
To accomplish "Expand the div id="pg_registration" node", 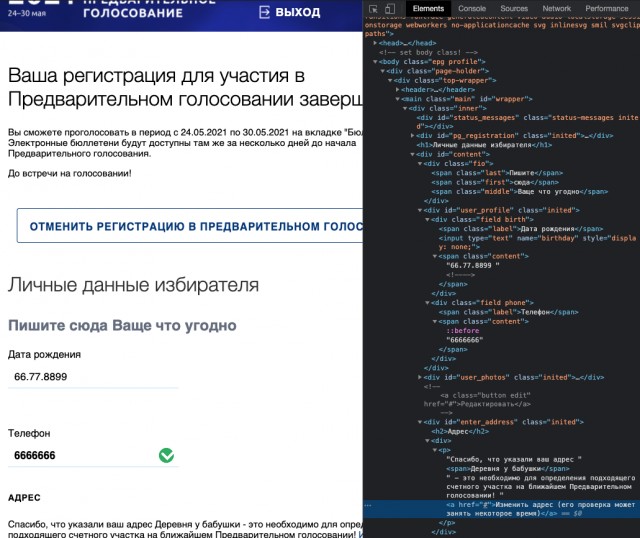I will [x=412, y=136].
